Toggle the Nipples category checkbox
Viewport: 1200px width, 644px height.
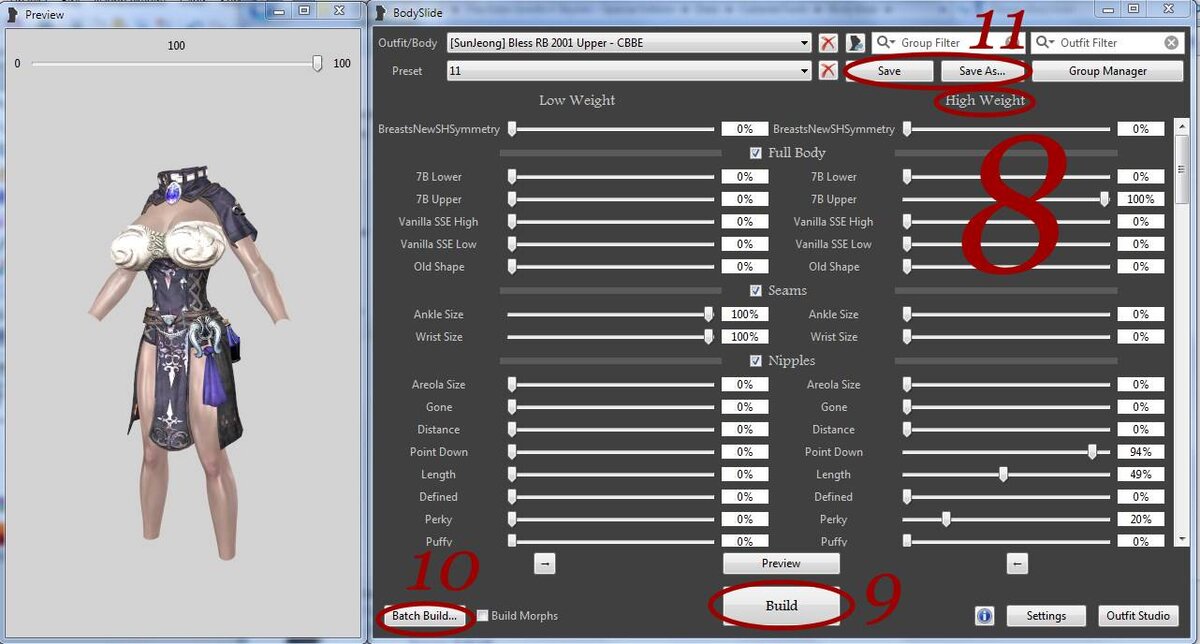(x=756, y=360)
